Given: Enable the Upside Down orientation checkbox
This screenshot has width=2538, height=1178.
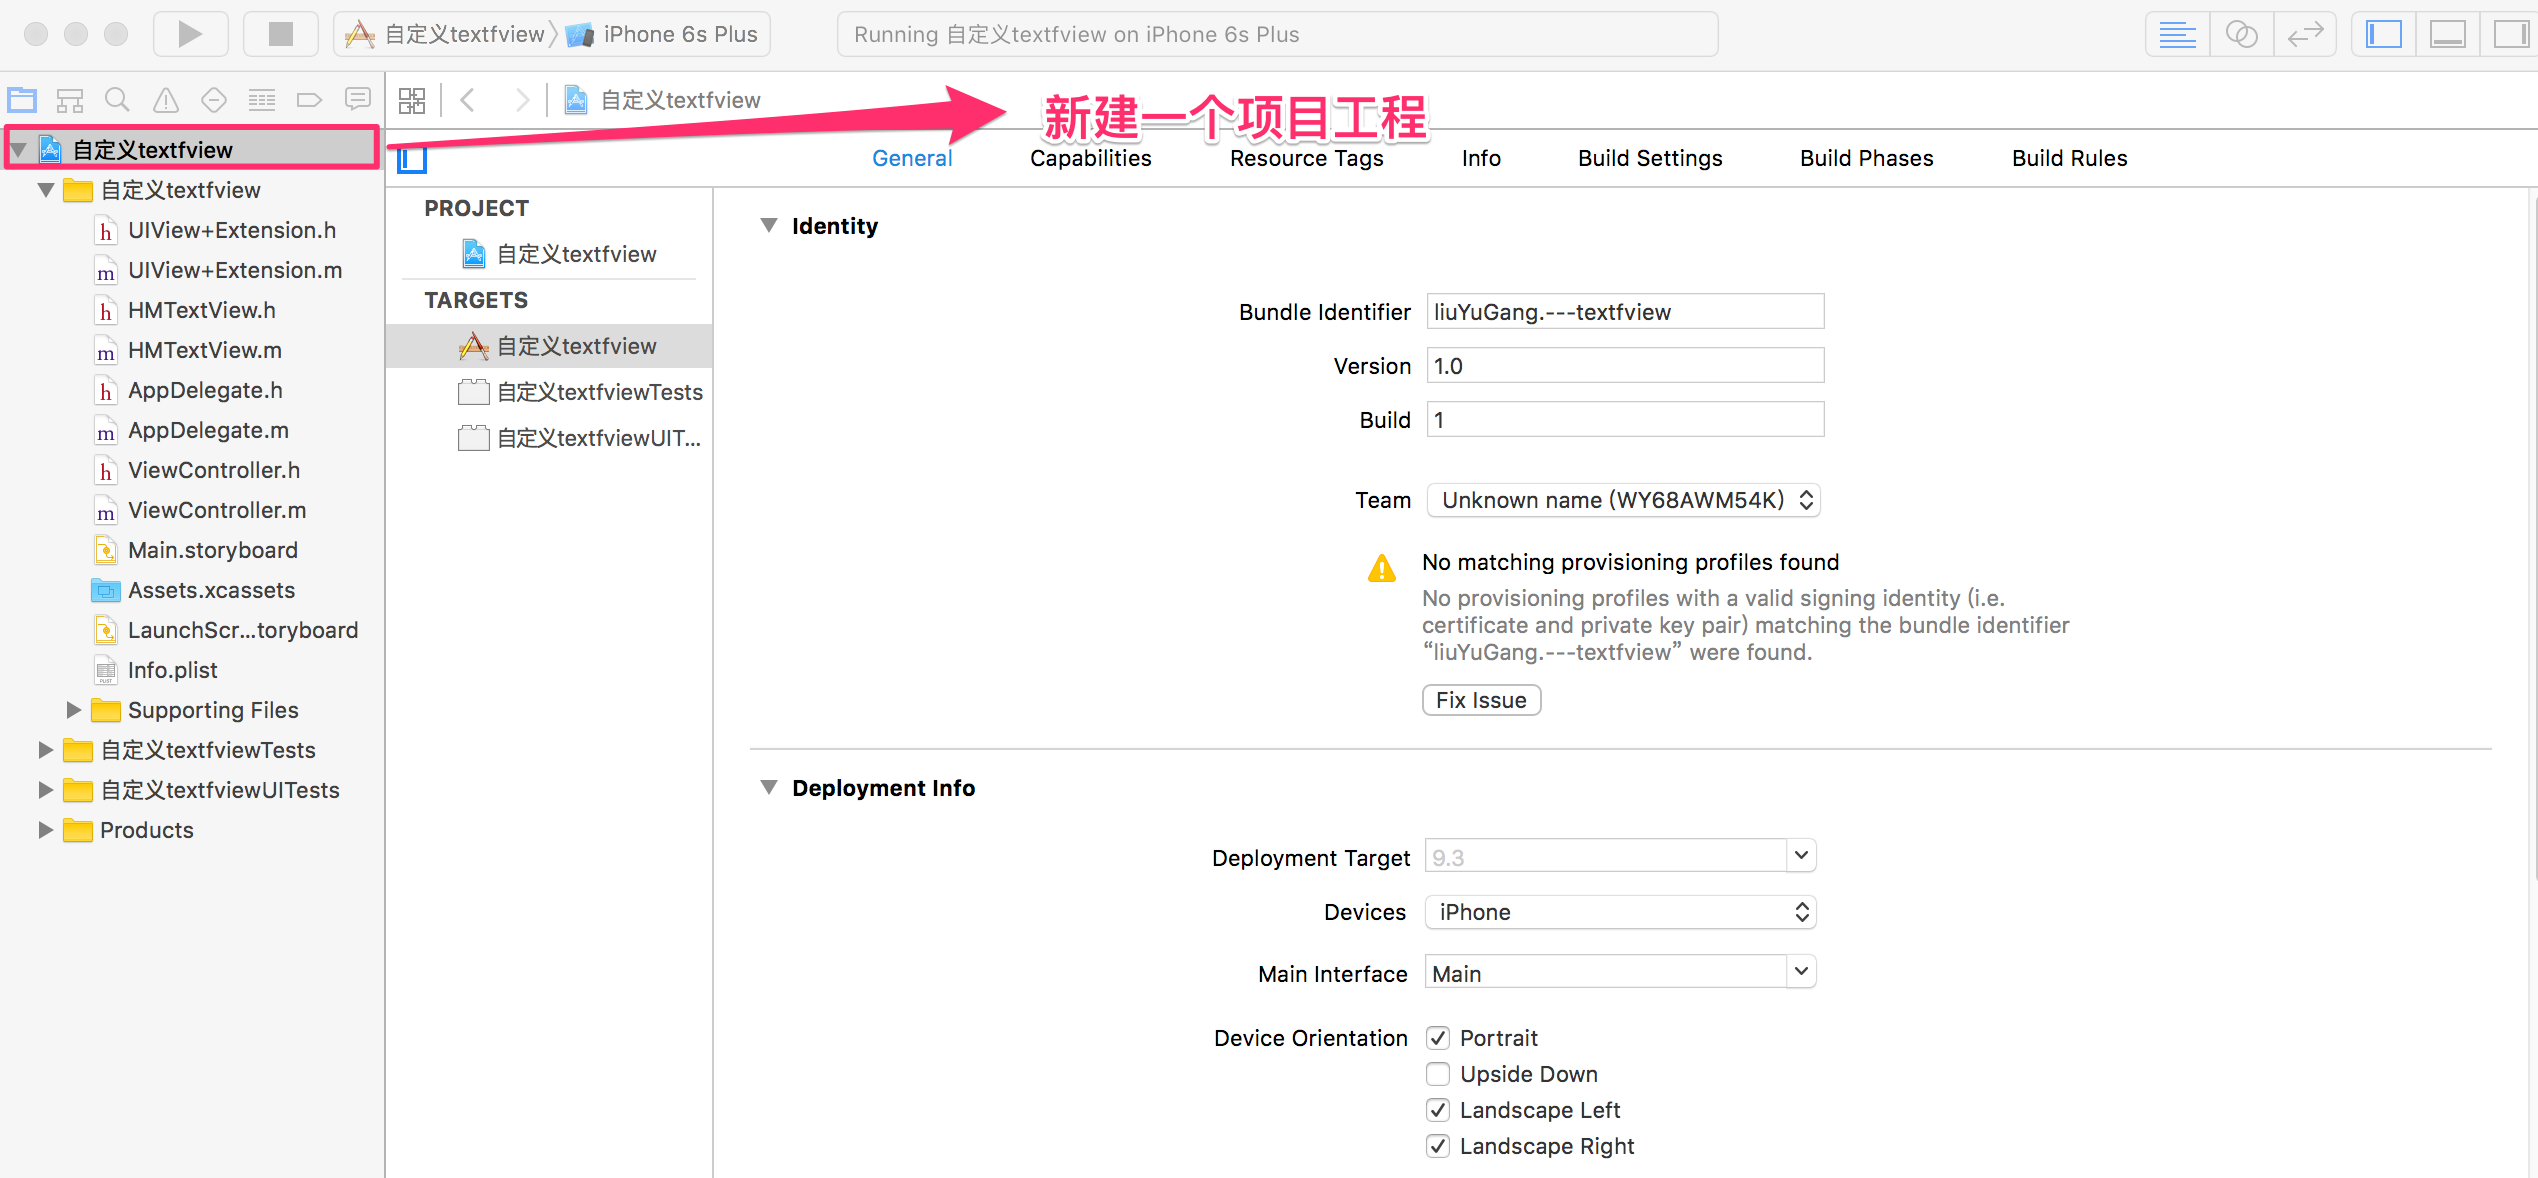Looking at the screenshot, I should (x=1438, y=1074).
